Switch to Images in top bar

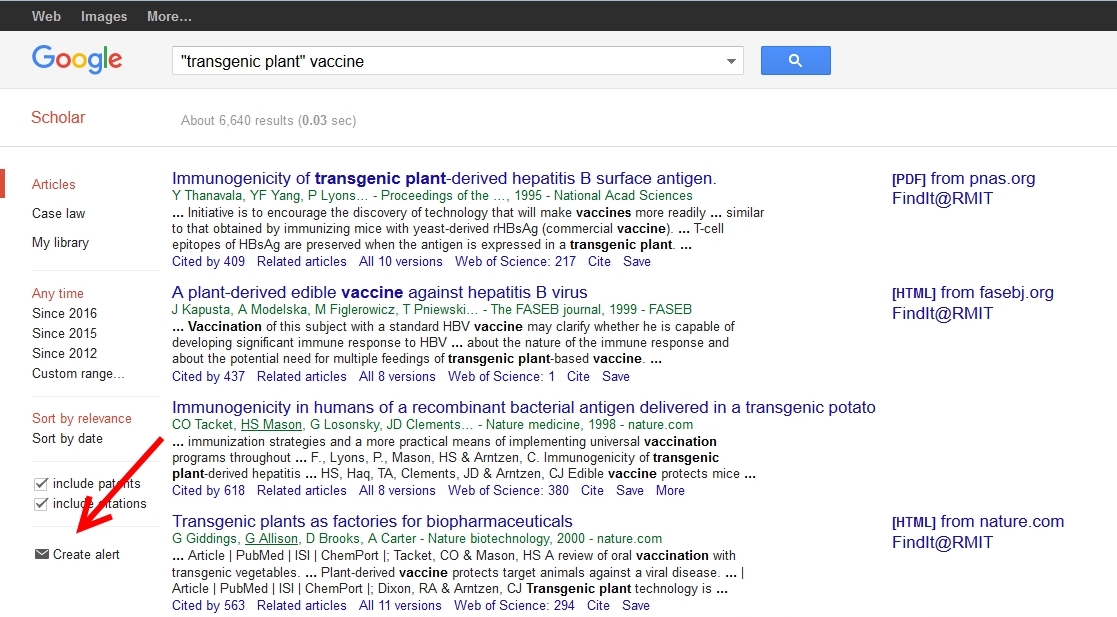pyautogui.click(x=104, y=16)
